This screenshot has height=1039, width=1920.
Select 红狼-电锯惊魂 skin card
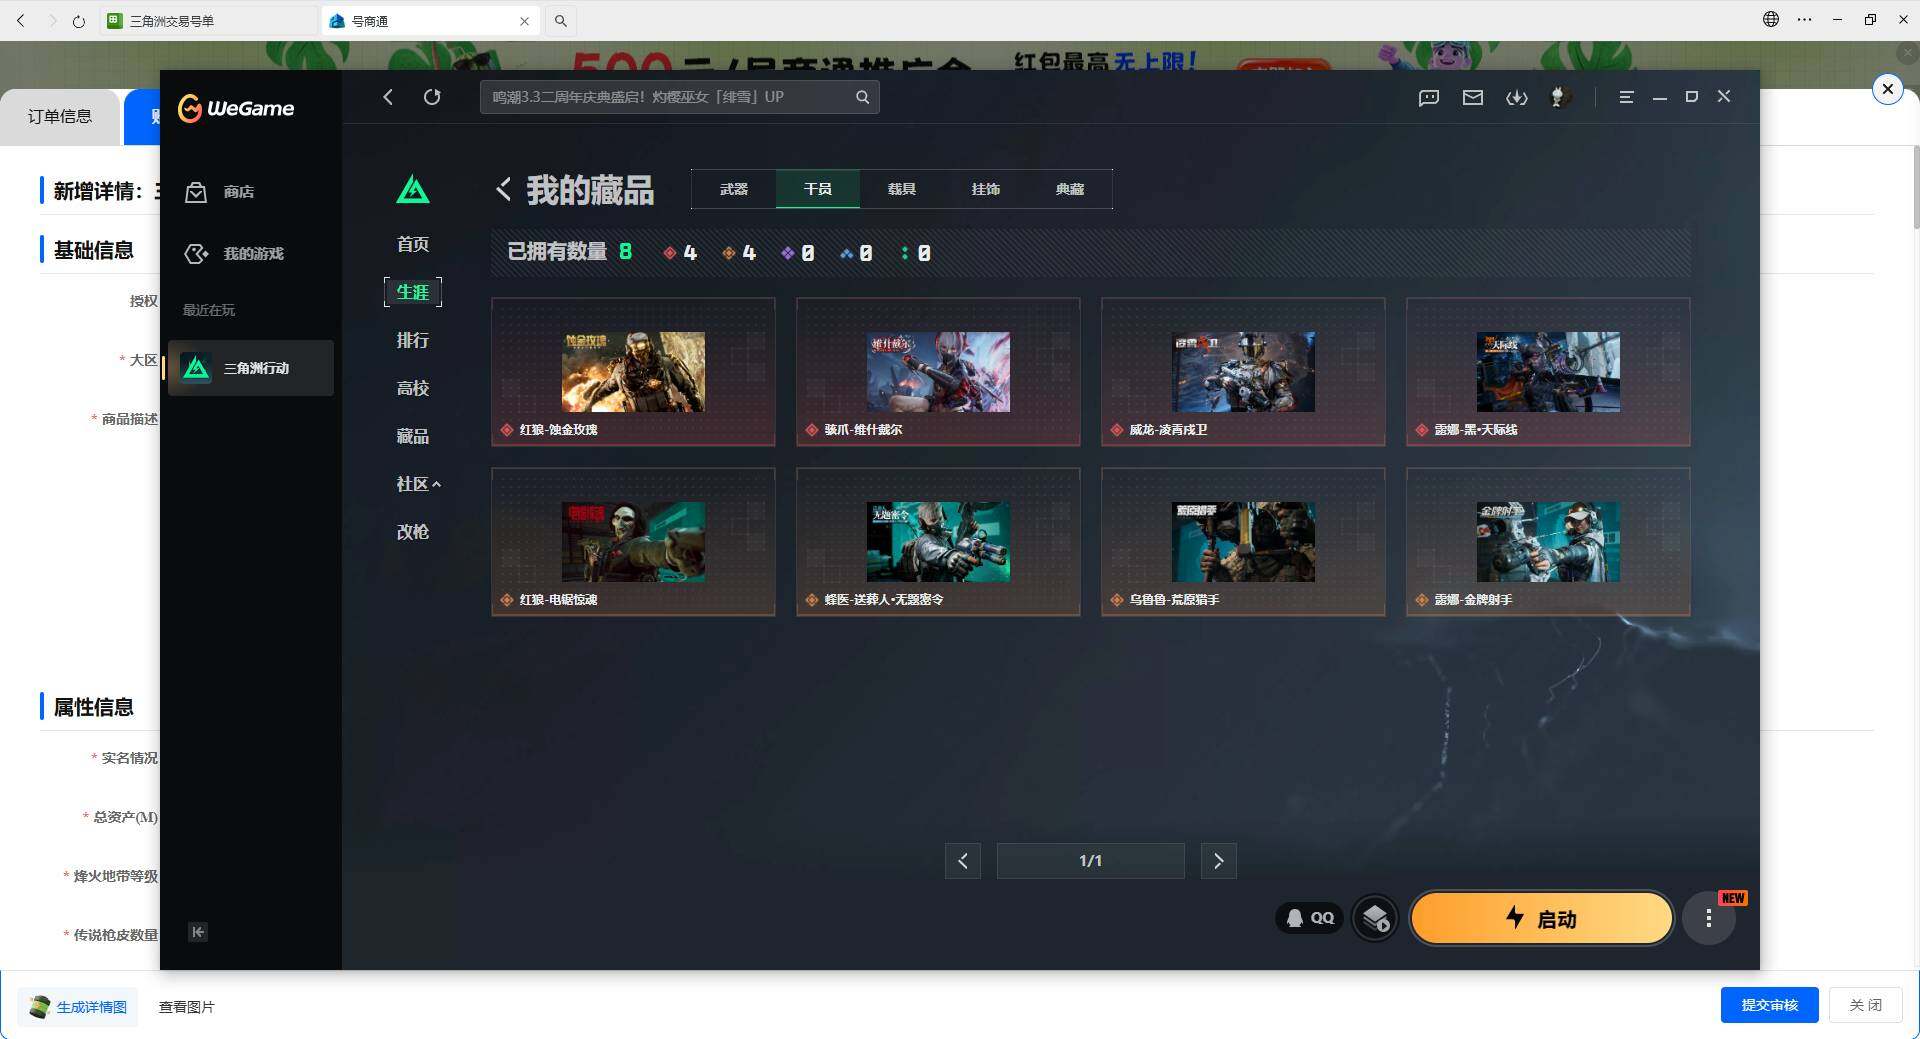point(633,542)
